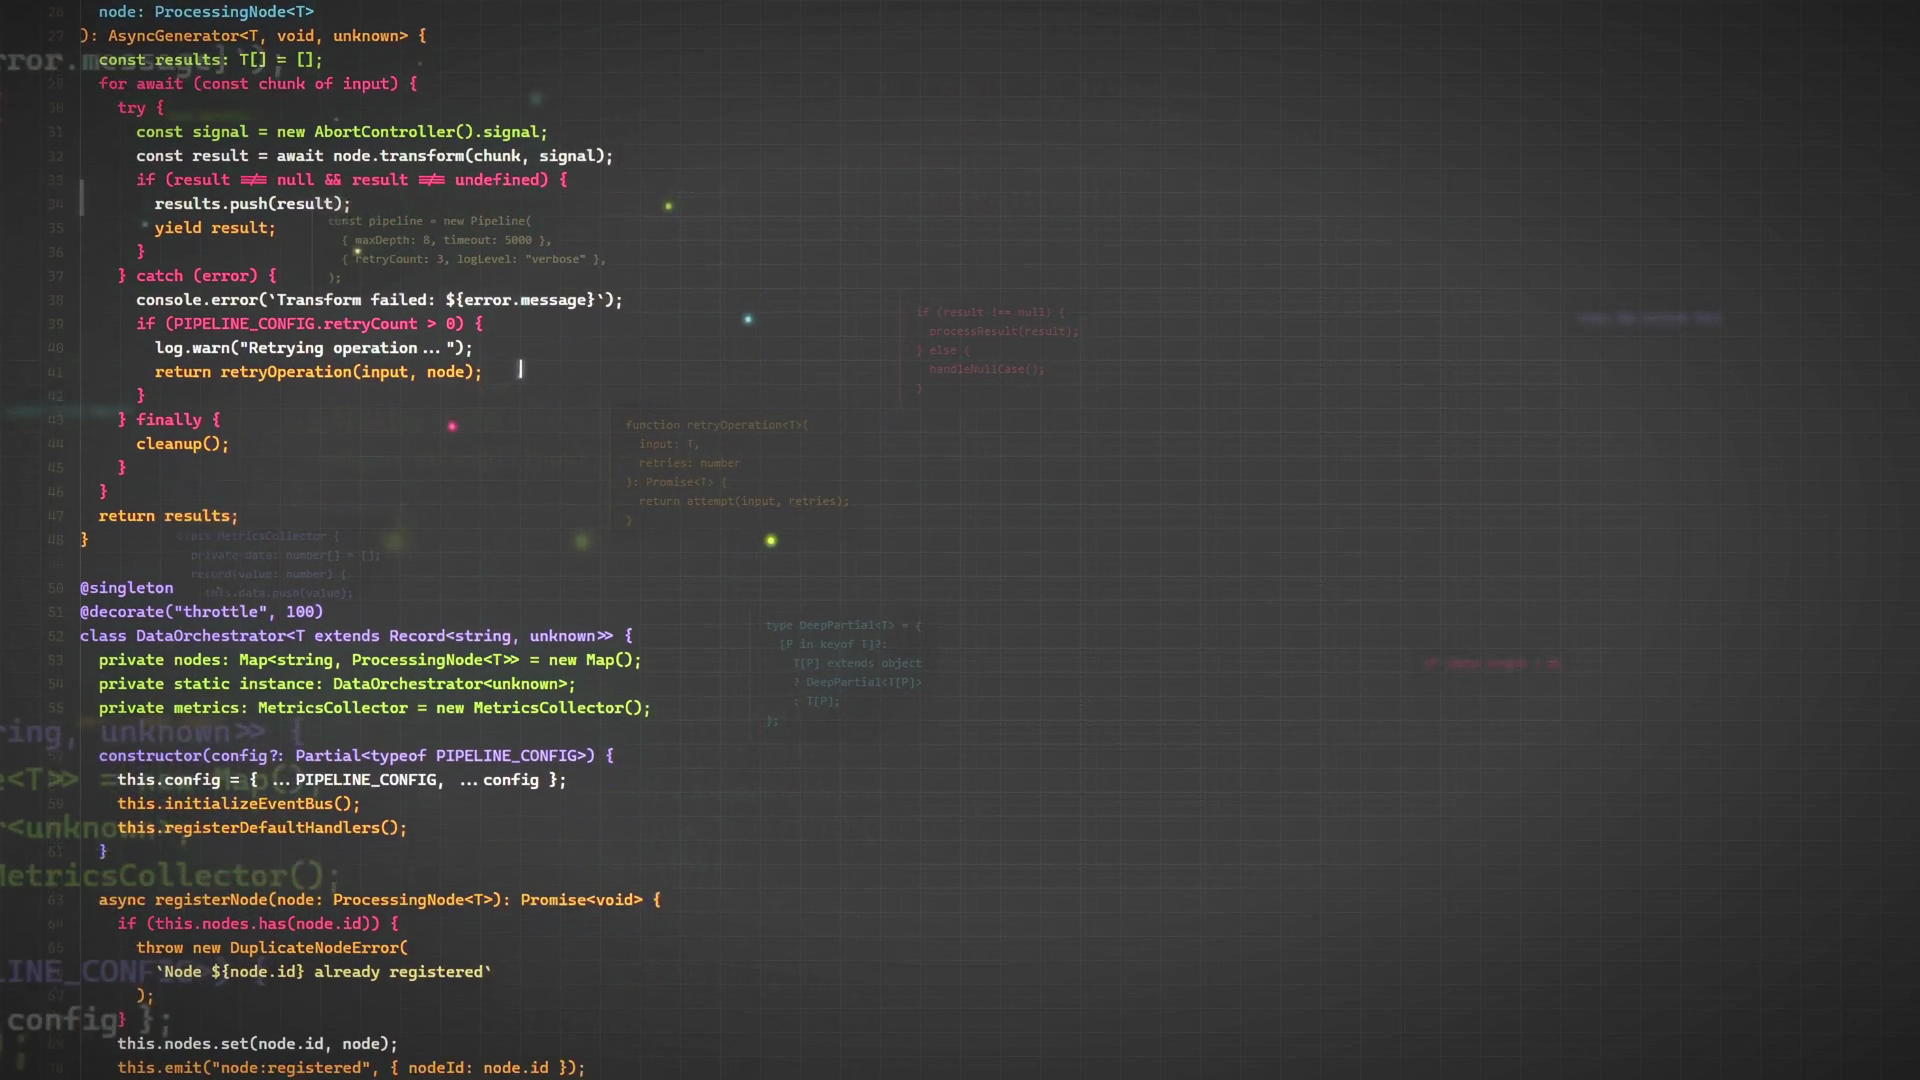Click the 'this.nodes.set(node.id, node);' line
The height and width of the screenshot is (1080, 1920).
tap(258, 1044)
